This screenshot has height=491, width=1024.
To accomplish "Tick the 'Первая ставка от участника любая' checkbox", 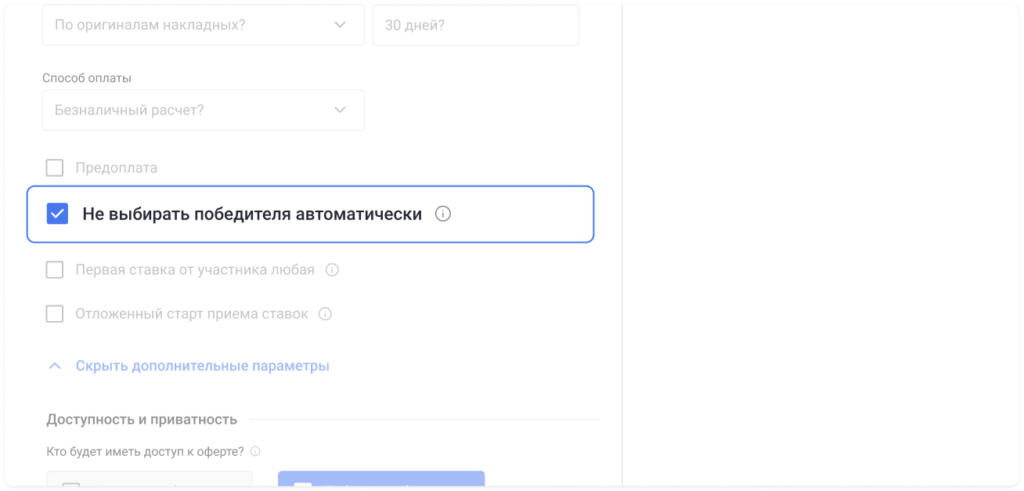I will click(x=55, y=270).
